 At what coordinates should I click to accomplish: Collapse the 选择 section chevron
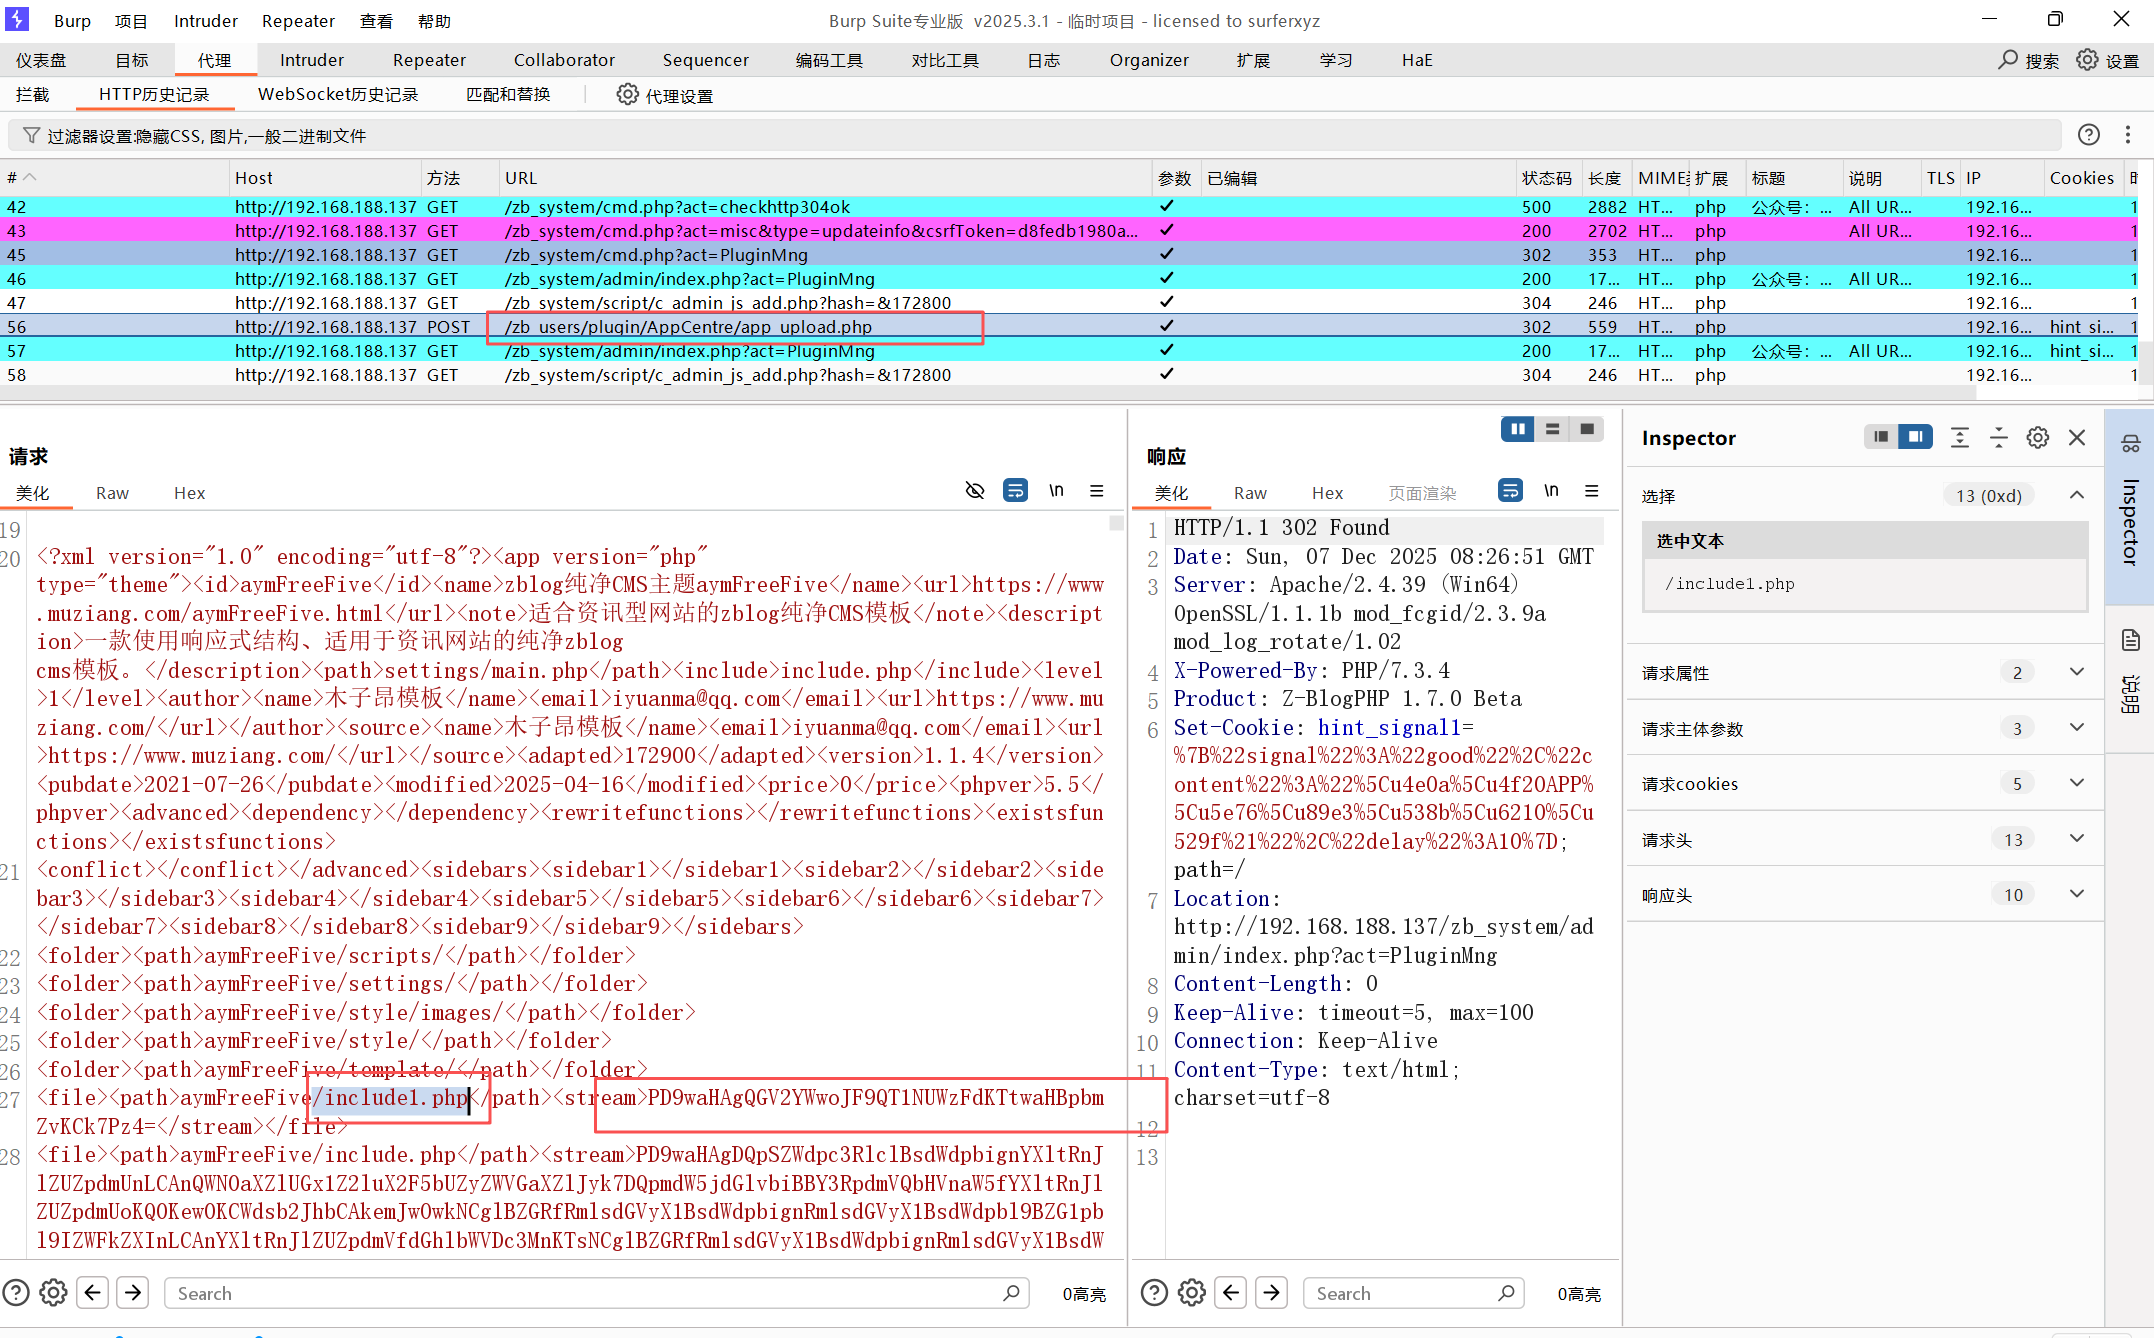pyautogui.click(x=2077, y=495)
